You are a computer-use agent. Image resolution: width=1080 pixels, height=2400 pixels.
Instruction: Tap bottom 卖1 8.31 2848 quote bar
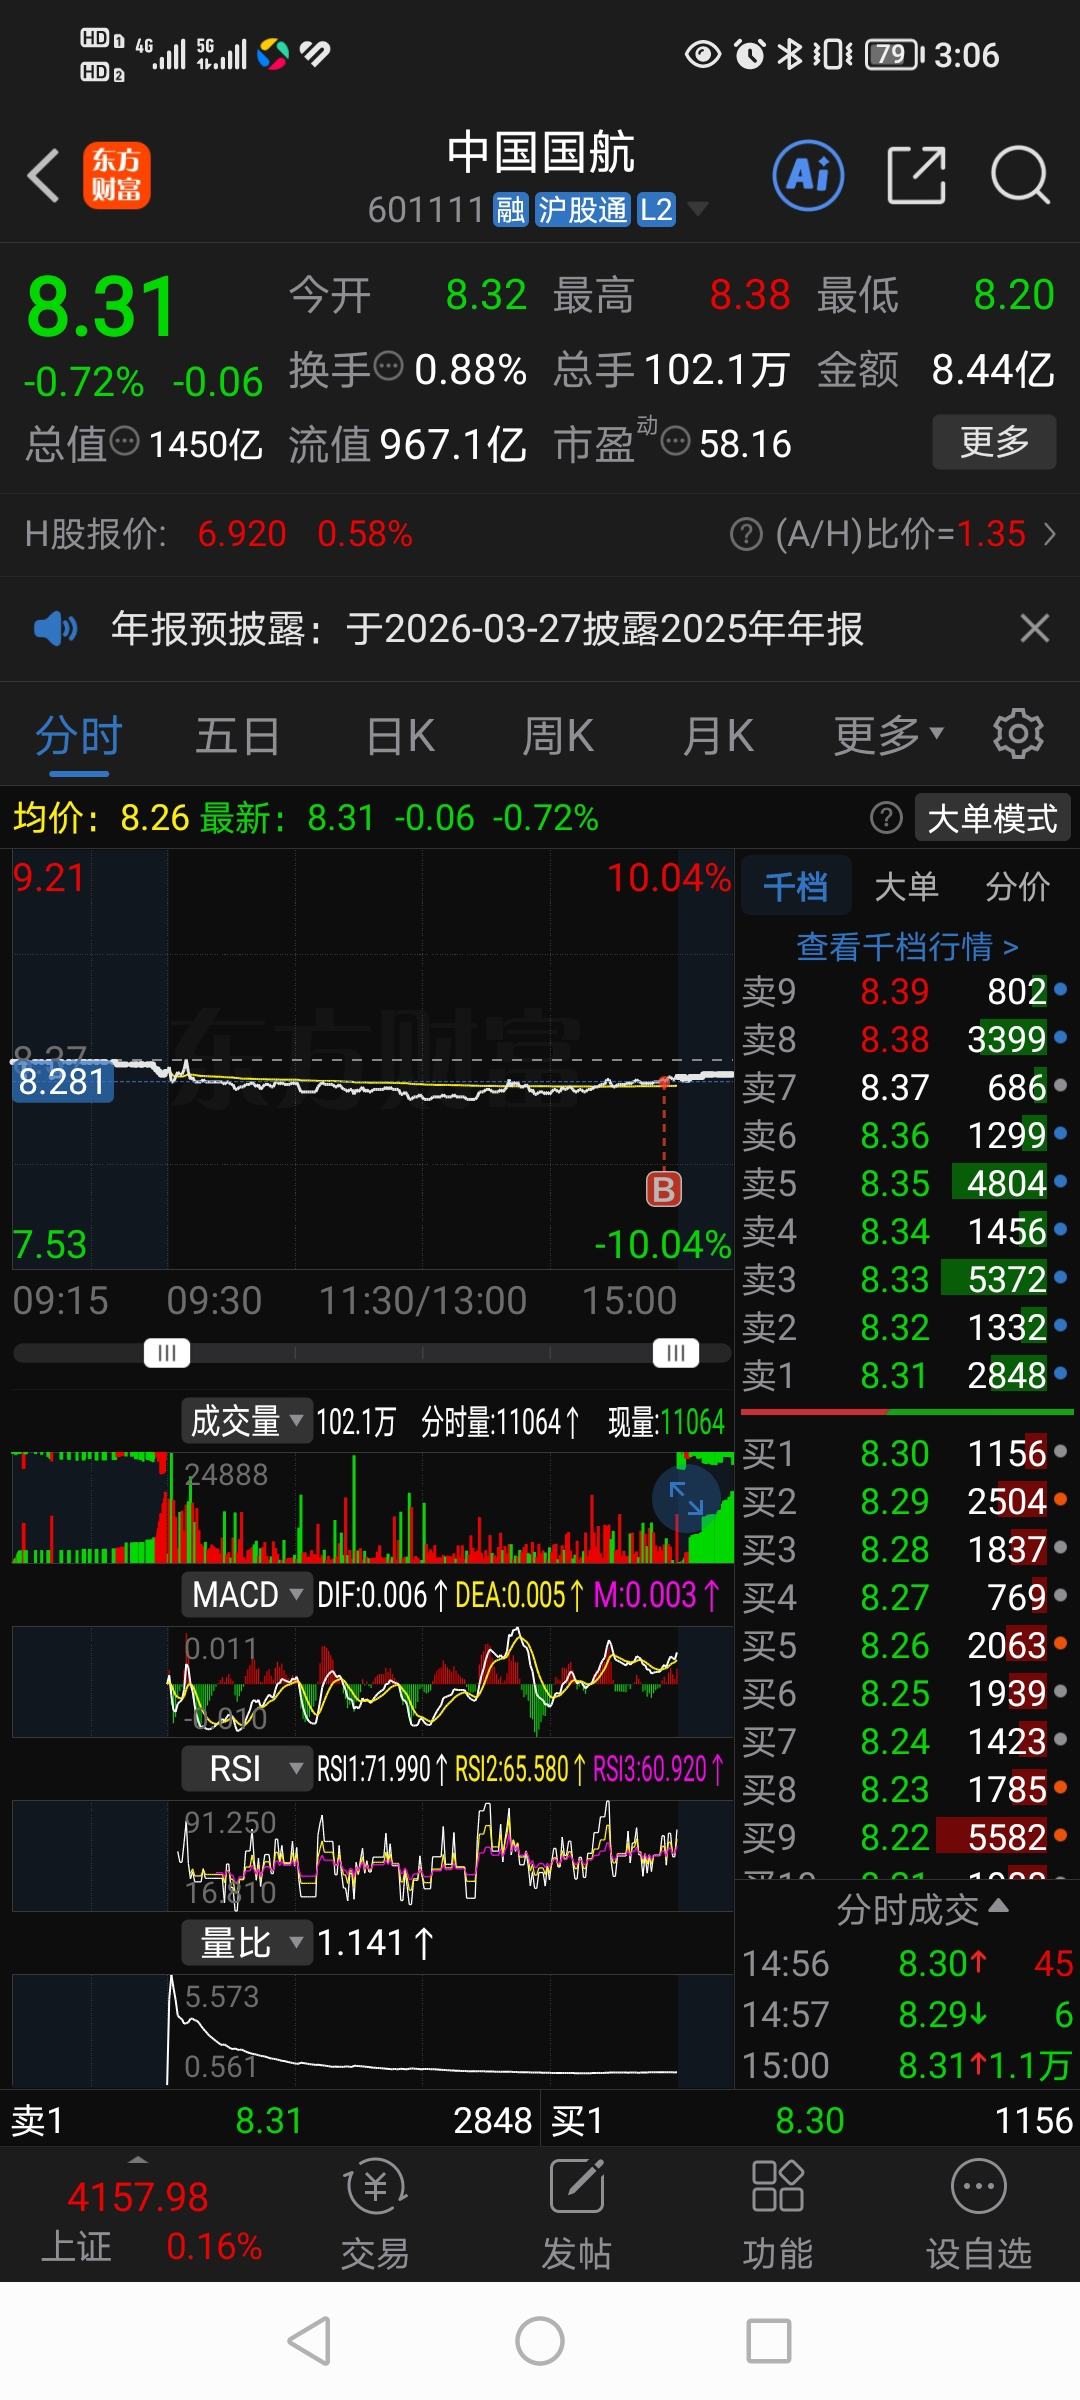pos(270,2120)
